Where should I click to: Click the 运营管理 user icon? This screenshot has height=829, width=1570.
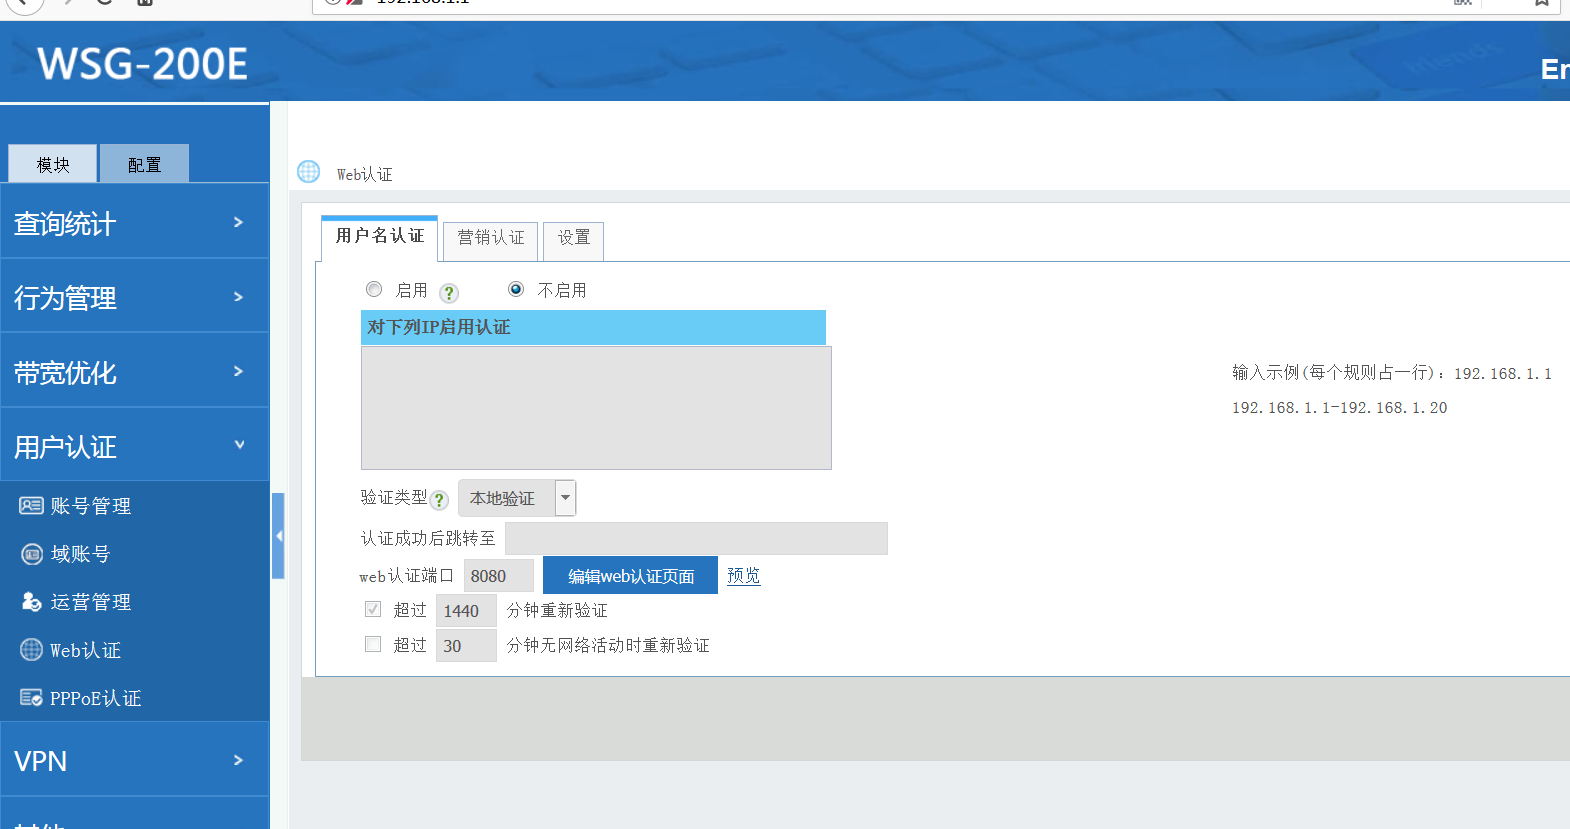pyautogui.click(x=31, y=602)
